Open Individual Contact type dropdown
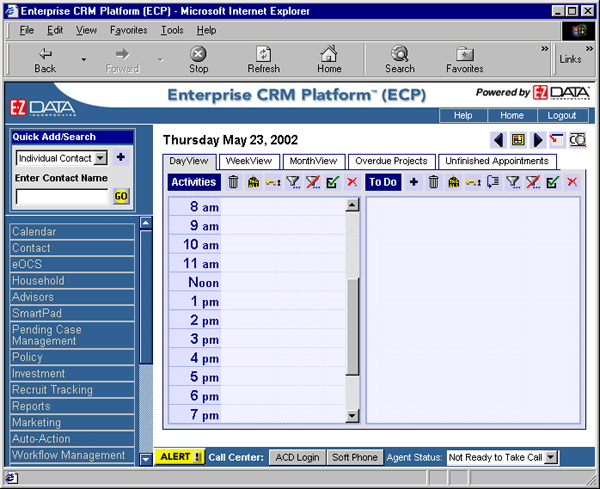 tap(101, 158)
